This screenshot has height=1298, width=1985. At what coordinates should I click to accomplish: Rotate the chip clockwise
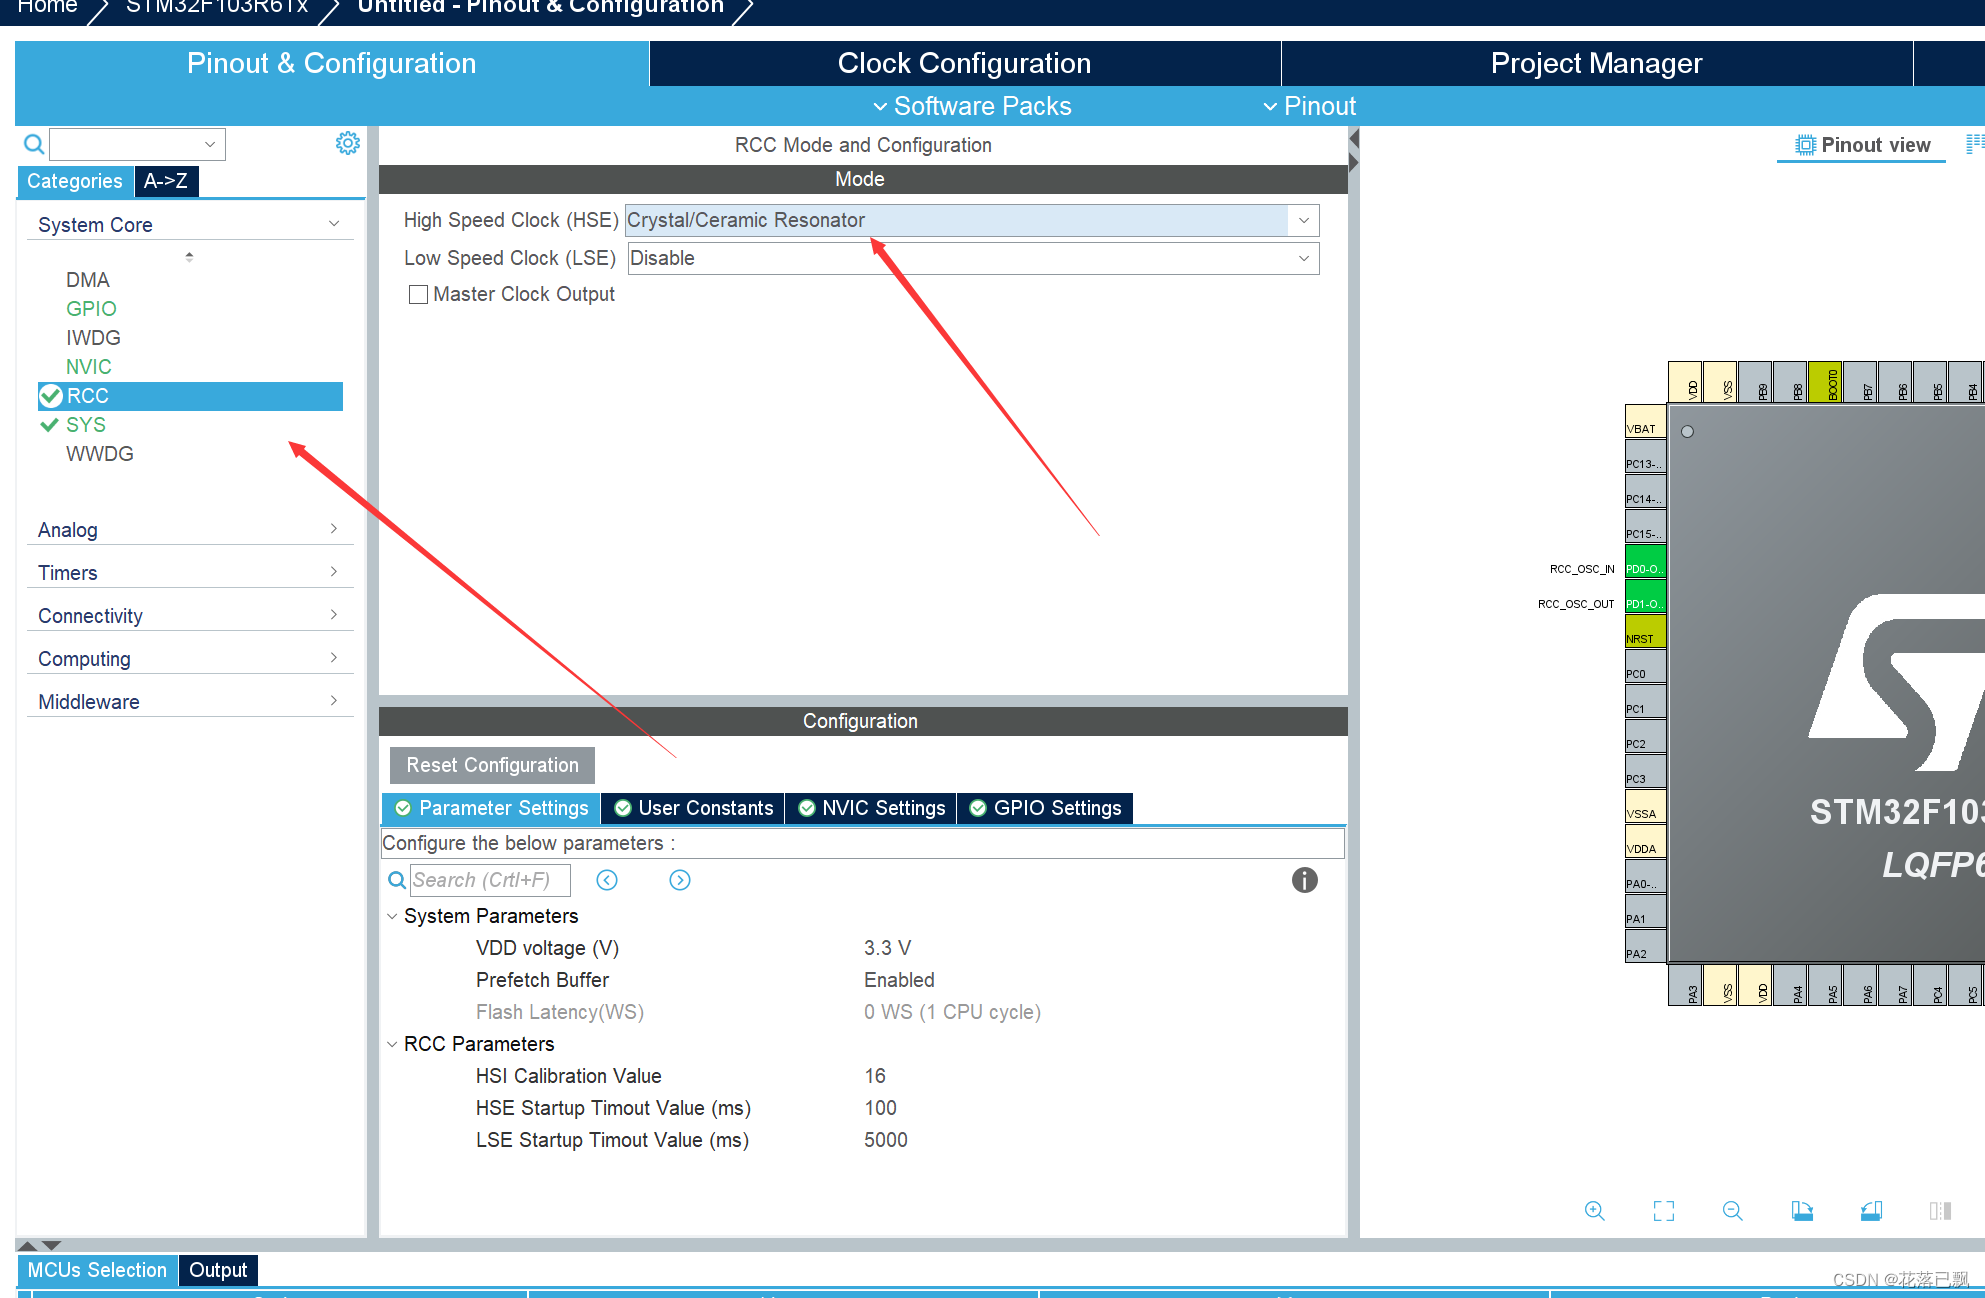pos(1802,1211)
